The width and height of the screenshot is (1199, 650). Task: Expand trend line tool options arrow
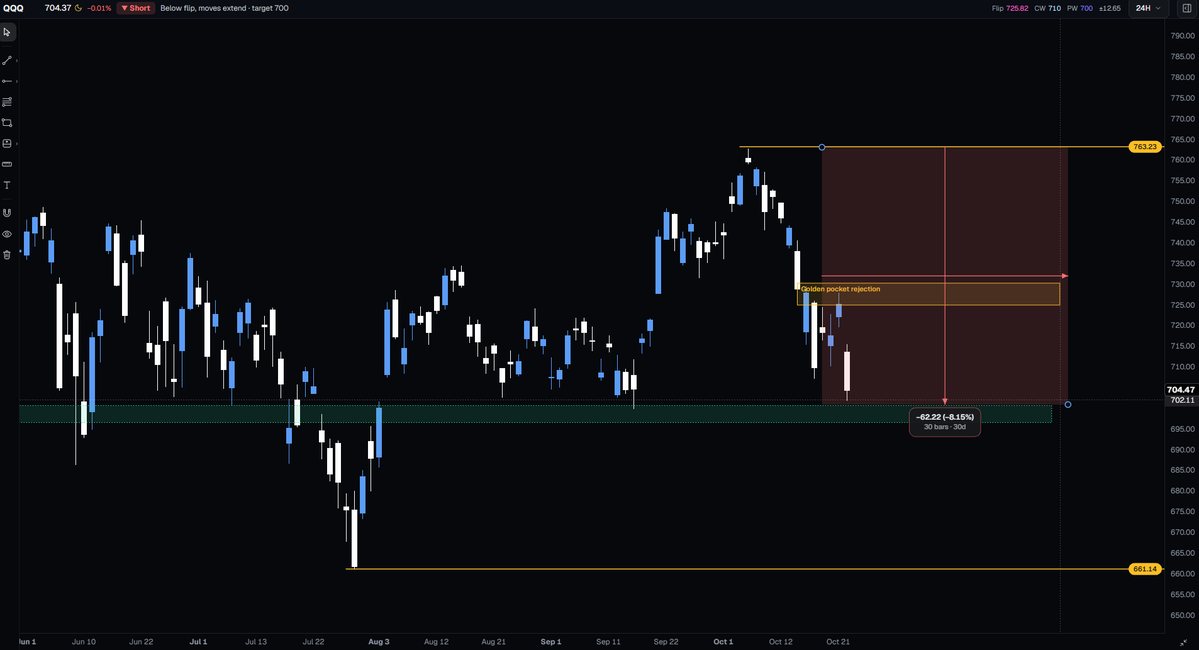click(16, 60)
